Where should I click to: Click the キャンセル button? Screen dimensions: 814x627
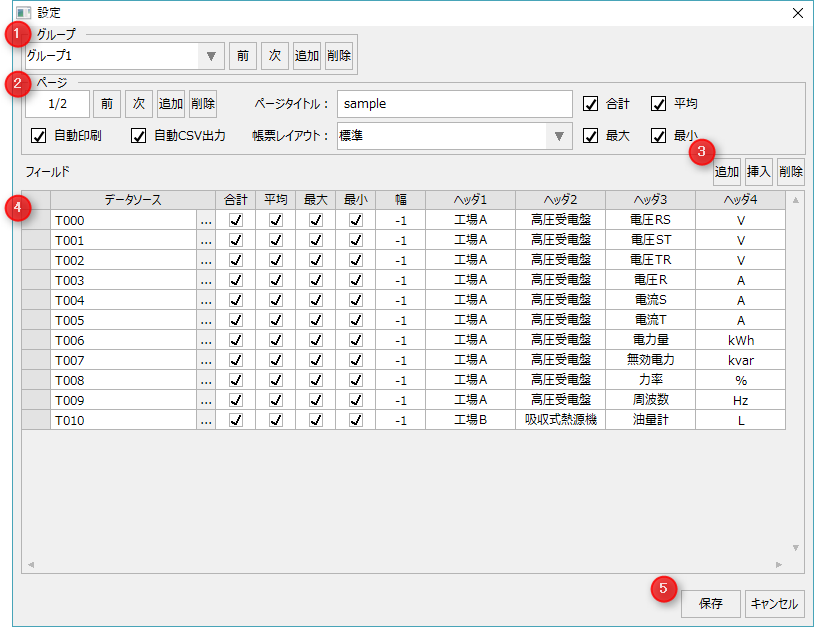tap(774, 604)
